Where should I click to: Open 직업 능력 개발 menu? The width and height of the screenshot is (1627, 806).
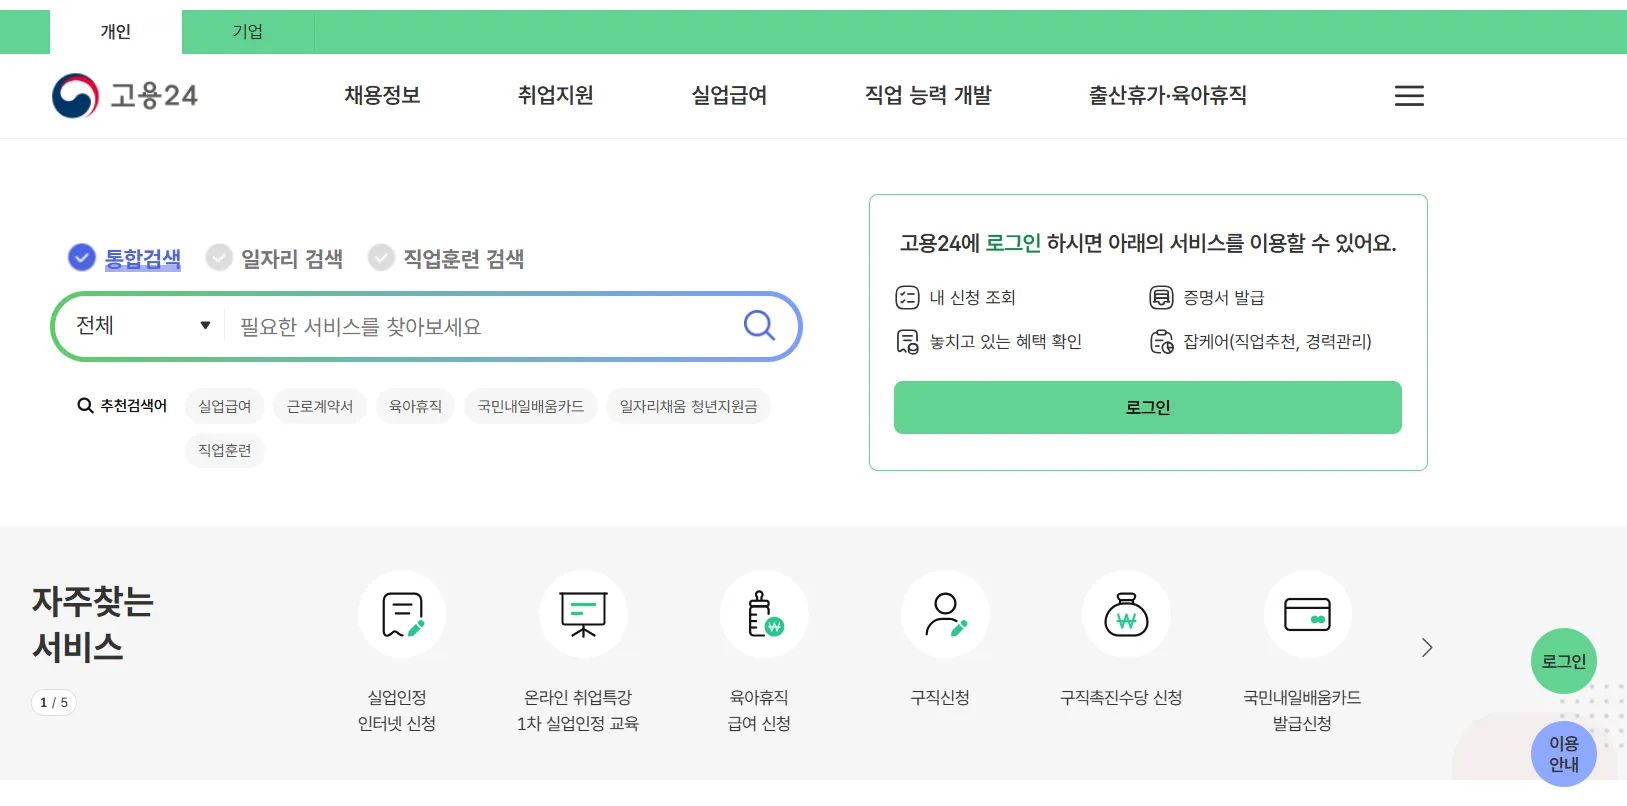tap(928, 95)
